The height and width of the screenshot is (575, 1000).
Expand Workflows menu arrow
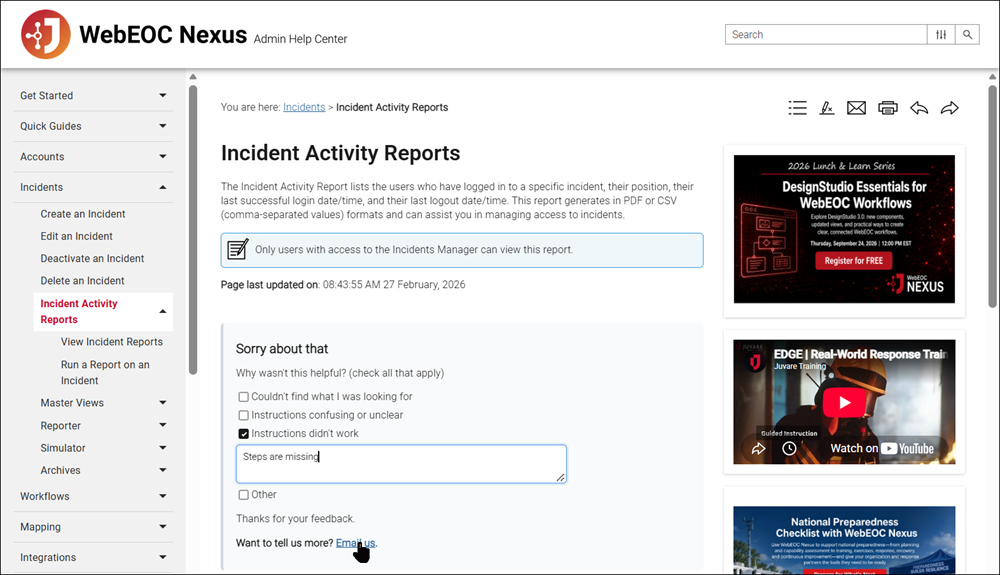click(163, 496)
